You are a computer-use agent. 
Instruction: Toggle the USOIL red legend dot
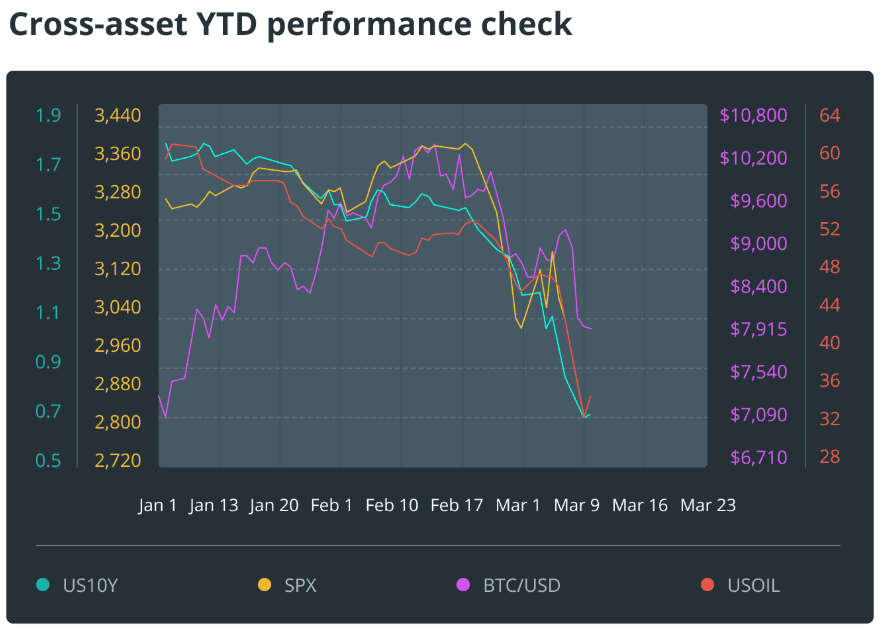click(x=707, y=585)
